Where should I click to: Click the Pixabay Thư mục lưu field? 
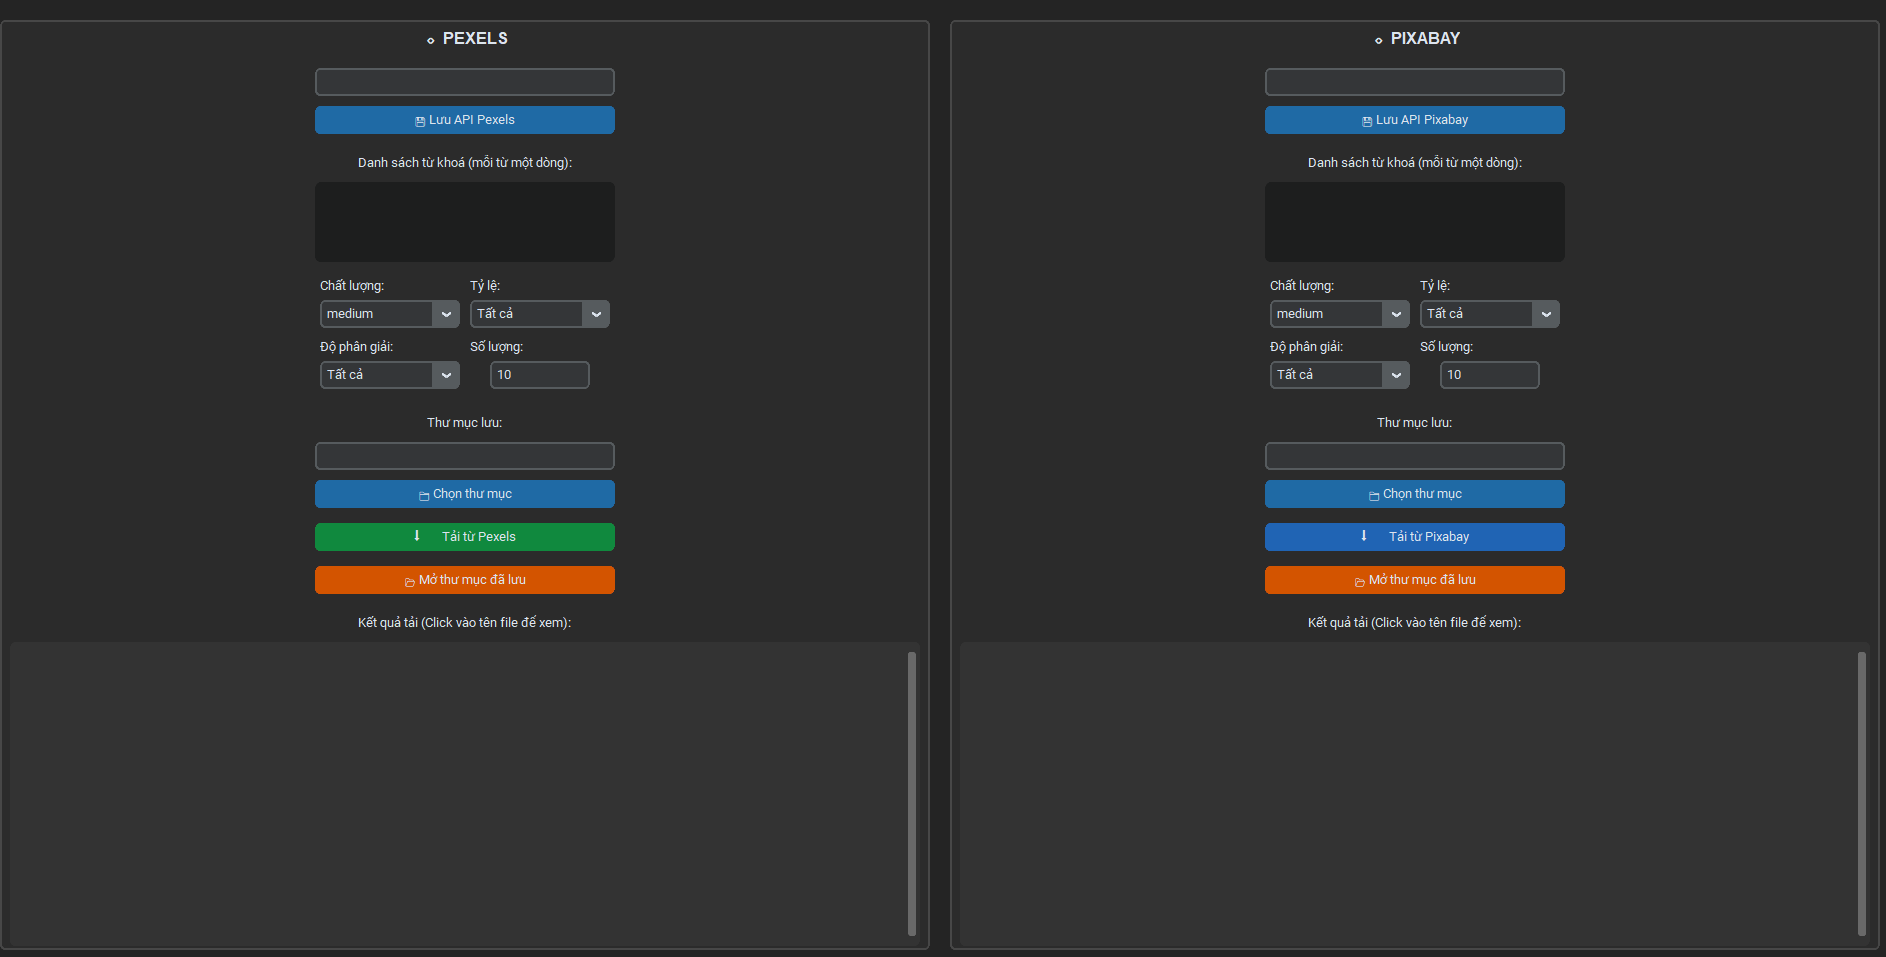pos(1414,456)
